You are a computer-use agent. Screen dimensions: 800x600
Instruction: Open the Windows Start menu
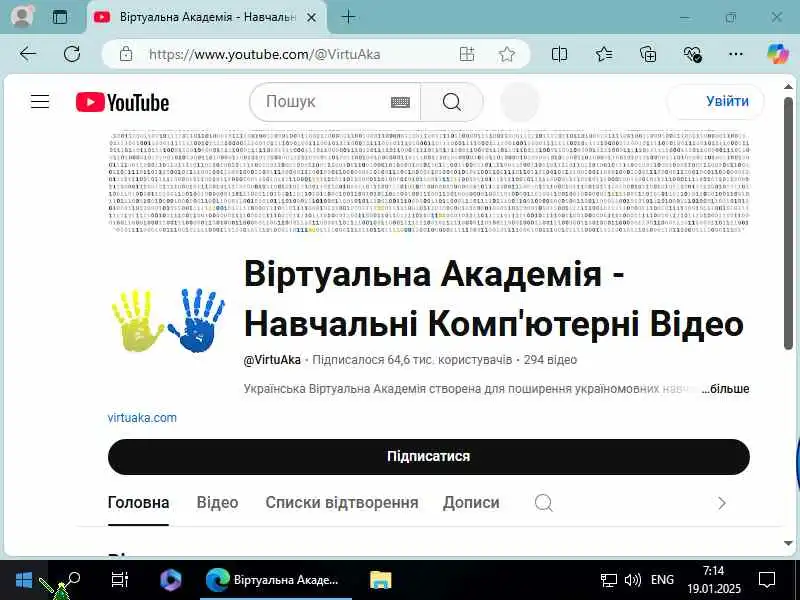tap(23, 580)
